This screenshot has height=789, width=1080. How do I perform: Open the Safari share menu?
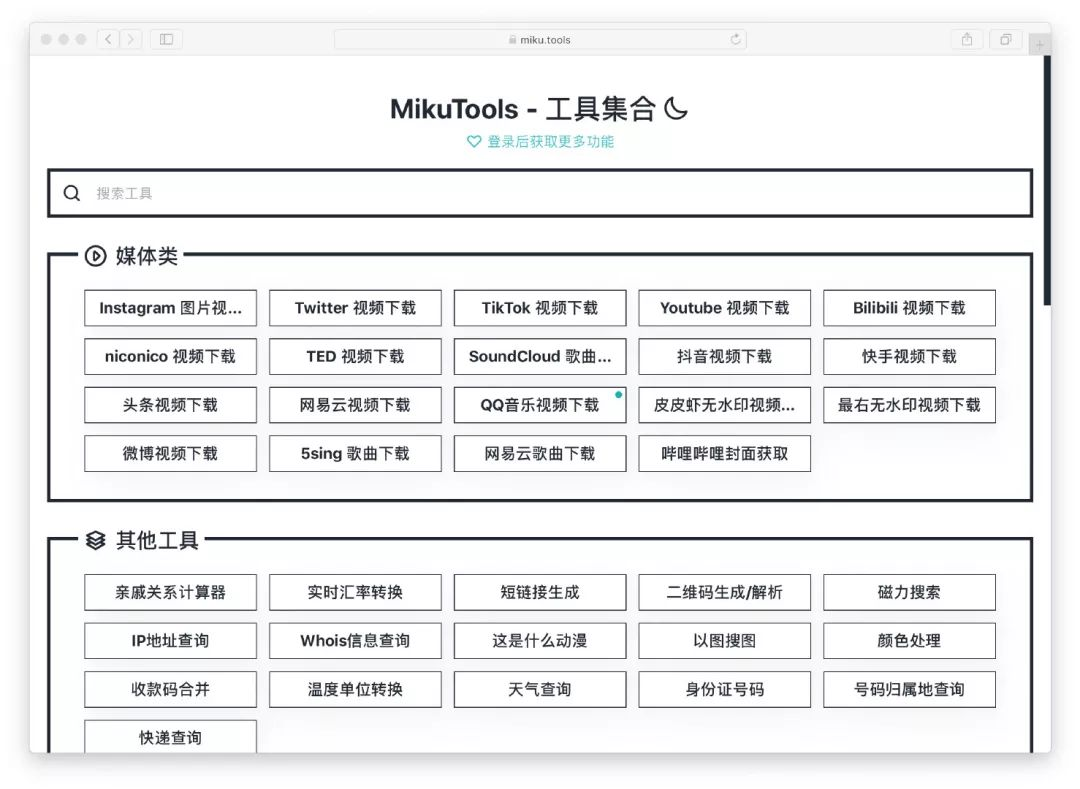click(x=967, y=39)
